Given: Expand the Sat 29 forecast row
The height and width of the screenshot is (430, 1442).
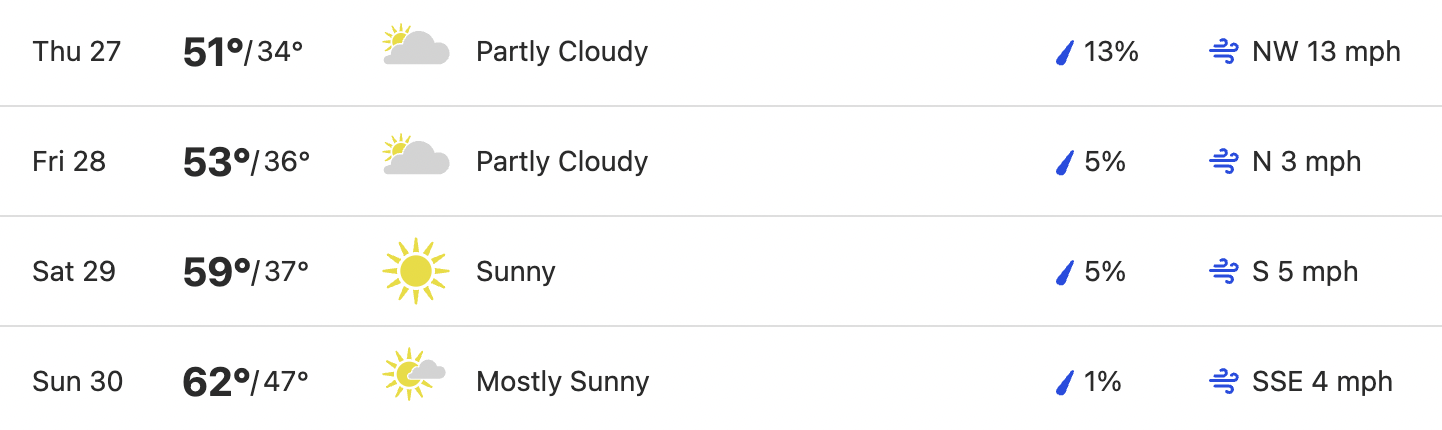Looking at the screenshot, I should click(x=721, y=271).
